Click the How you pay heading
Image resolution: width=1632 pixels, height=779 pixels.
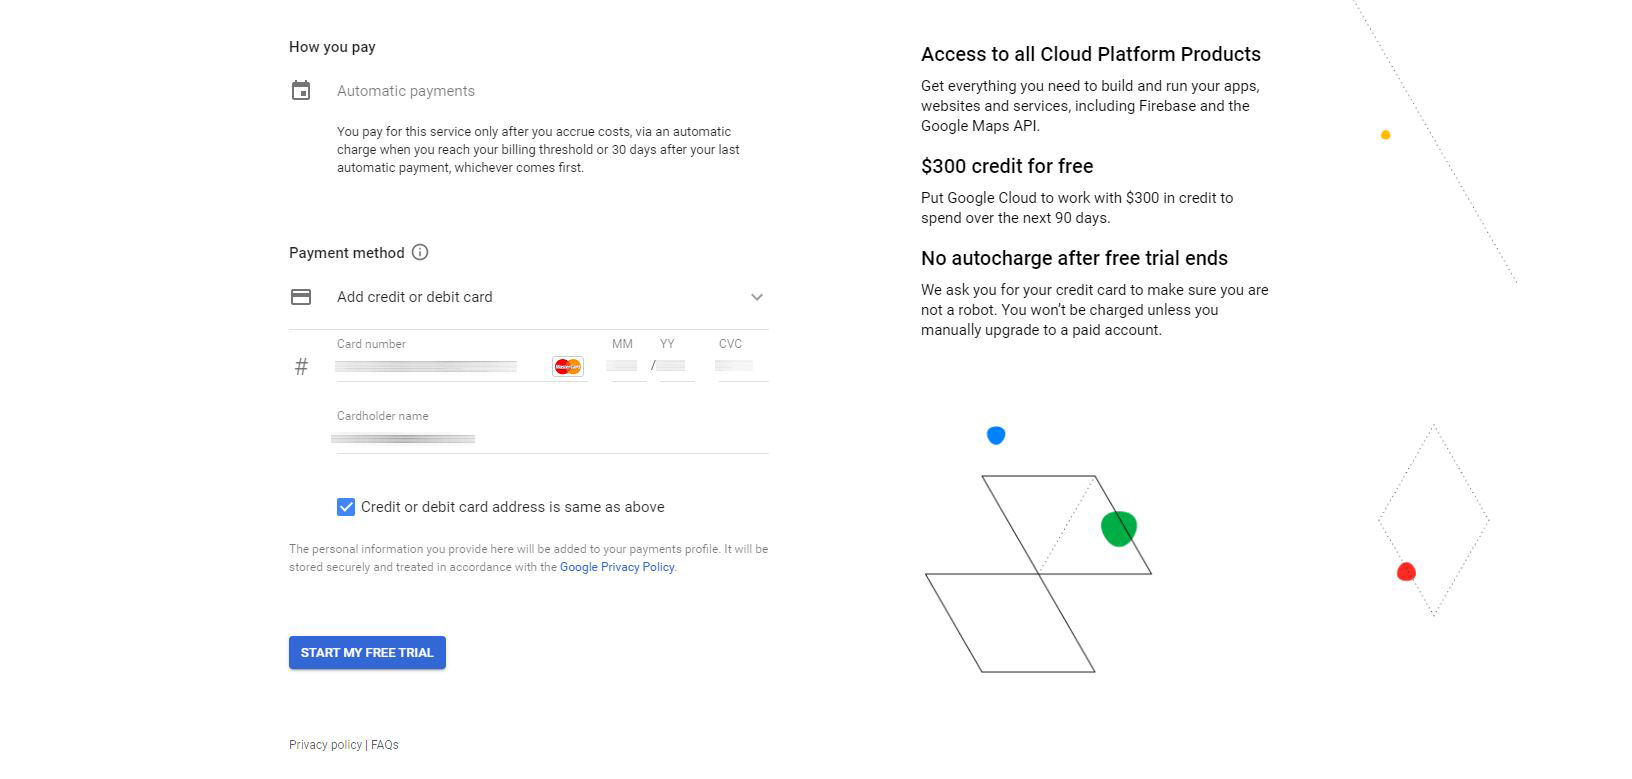pos(332,47)
